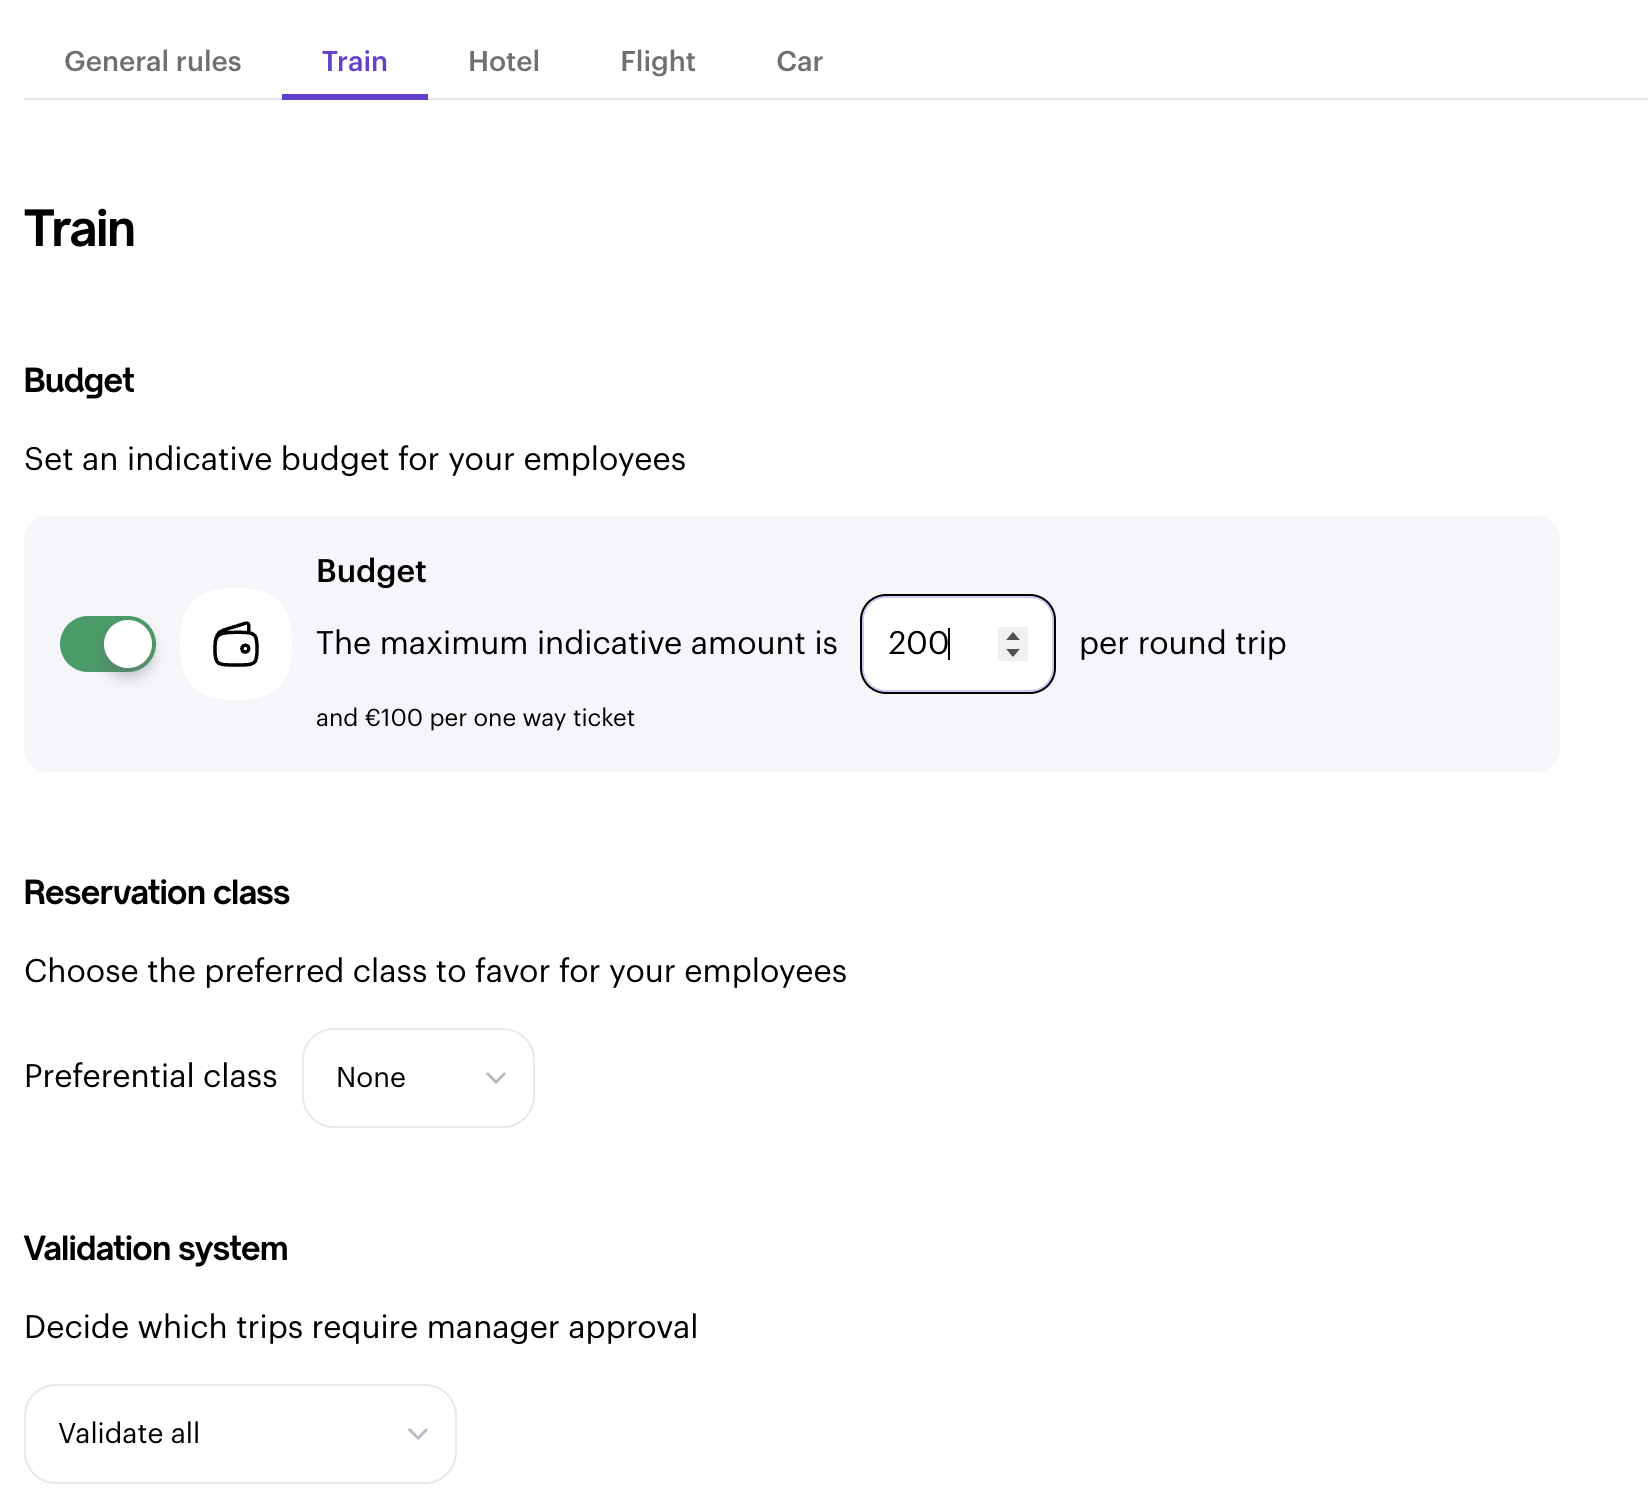This screenshot has width=1648, height=1512.
Task: Click 'The maximum indicative amount is' text
Action: tap(577, 643)
